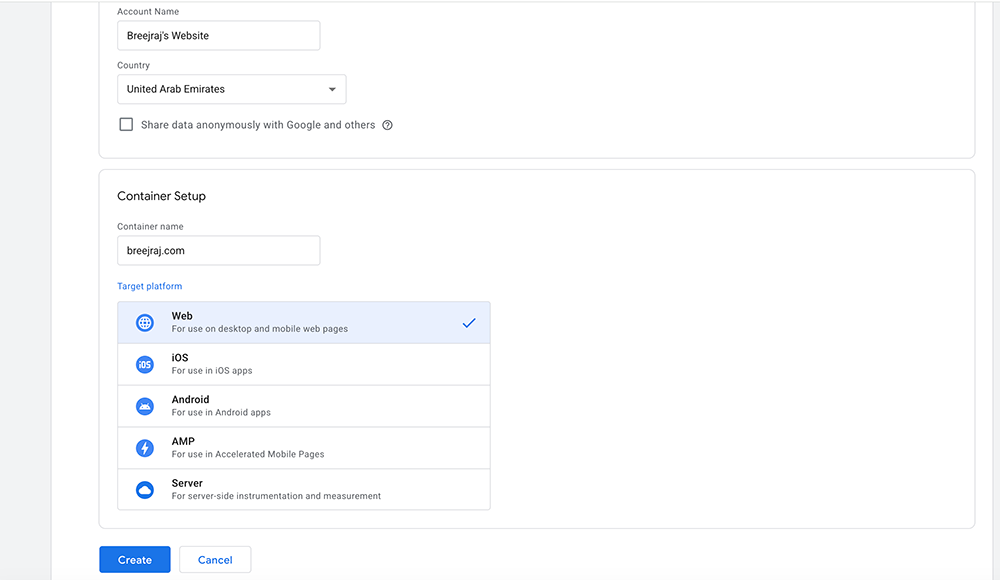Click the iOS platform icon

pos(145,364)
